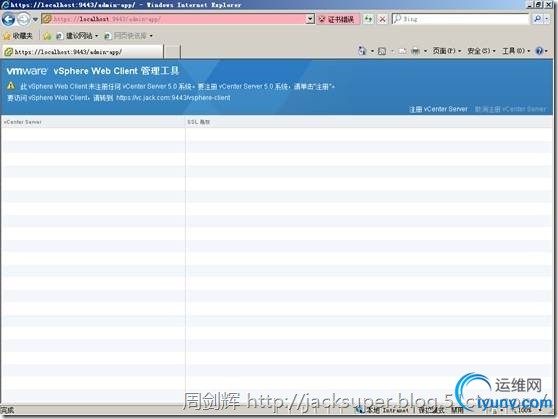Click the localhost:9443 address bar field
The width and height of the screenshot is (558, 419).
pos(174,19)
